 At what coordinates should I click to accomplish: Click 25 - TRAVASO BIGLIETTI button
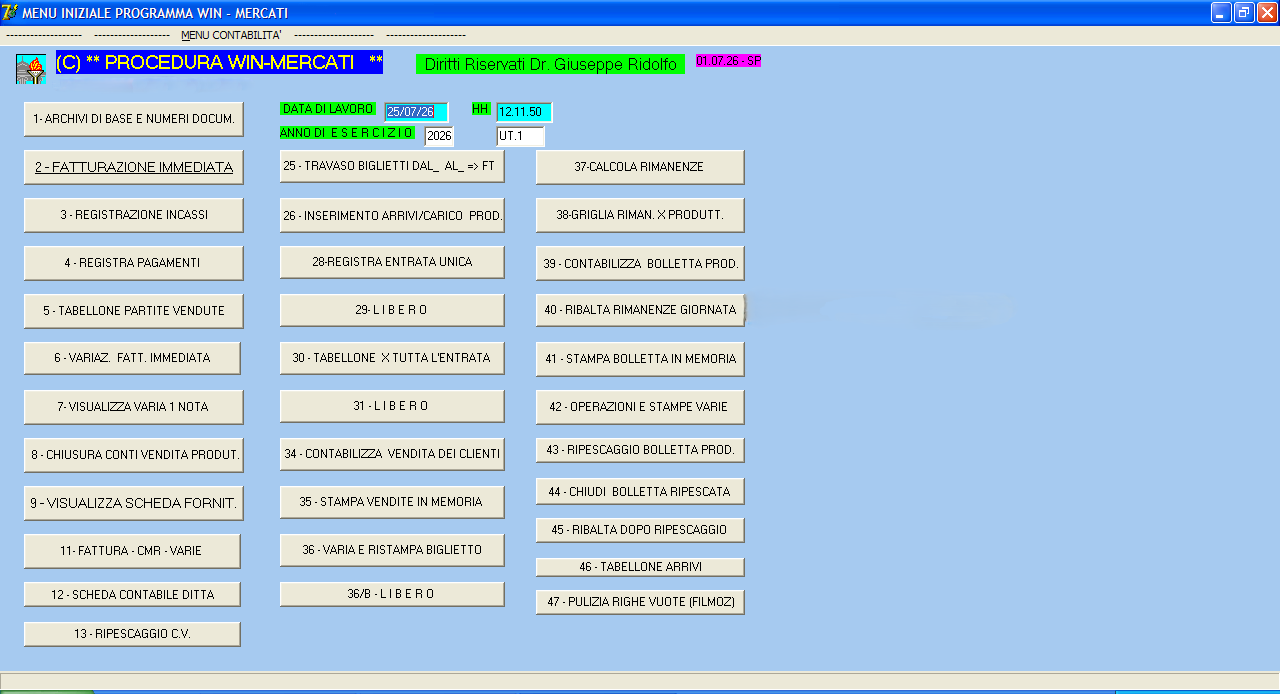[x=392, y=166]
